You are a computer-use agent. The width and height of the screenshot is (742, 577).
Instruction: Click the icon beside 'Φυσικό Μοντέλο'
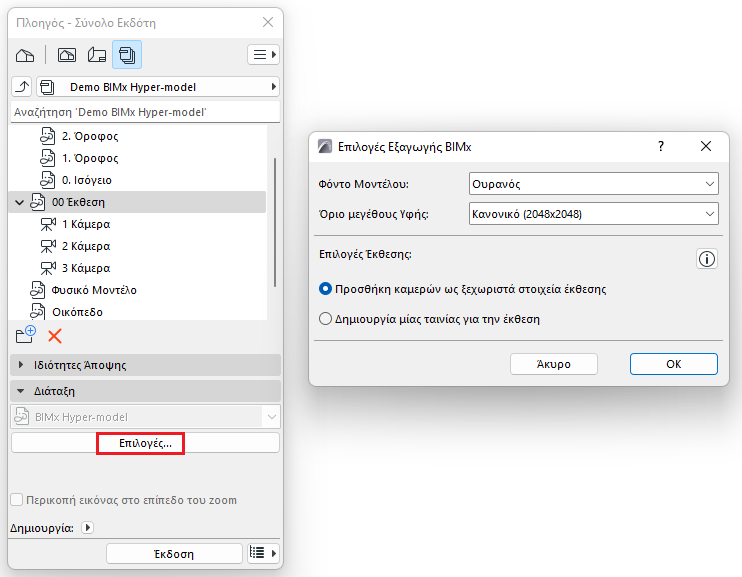click(x=37, y=290)
